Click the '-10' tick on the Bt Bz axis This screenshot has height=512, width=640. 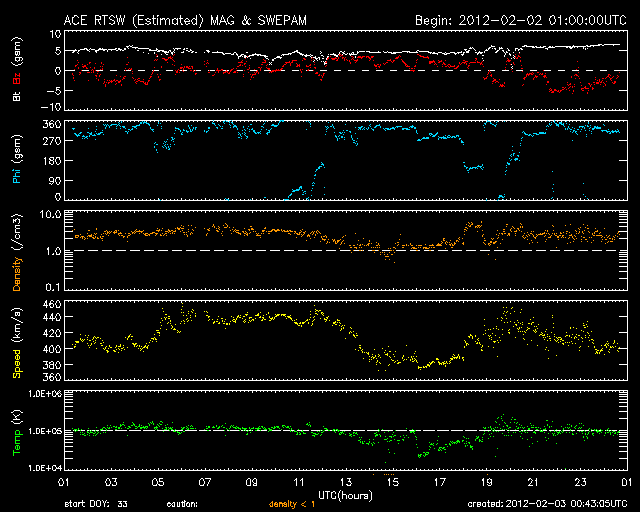[x=51, y=107]
